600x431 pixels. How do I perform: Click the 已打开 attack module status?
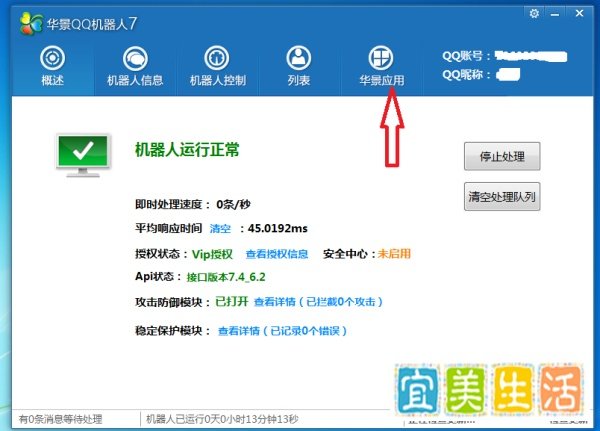(x=232, y=302)
